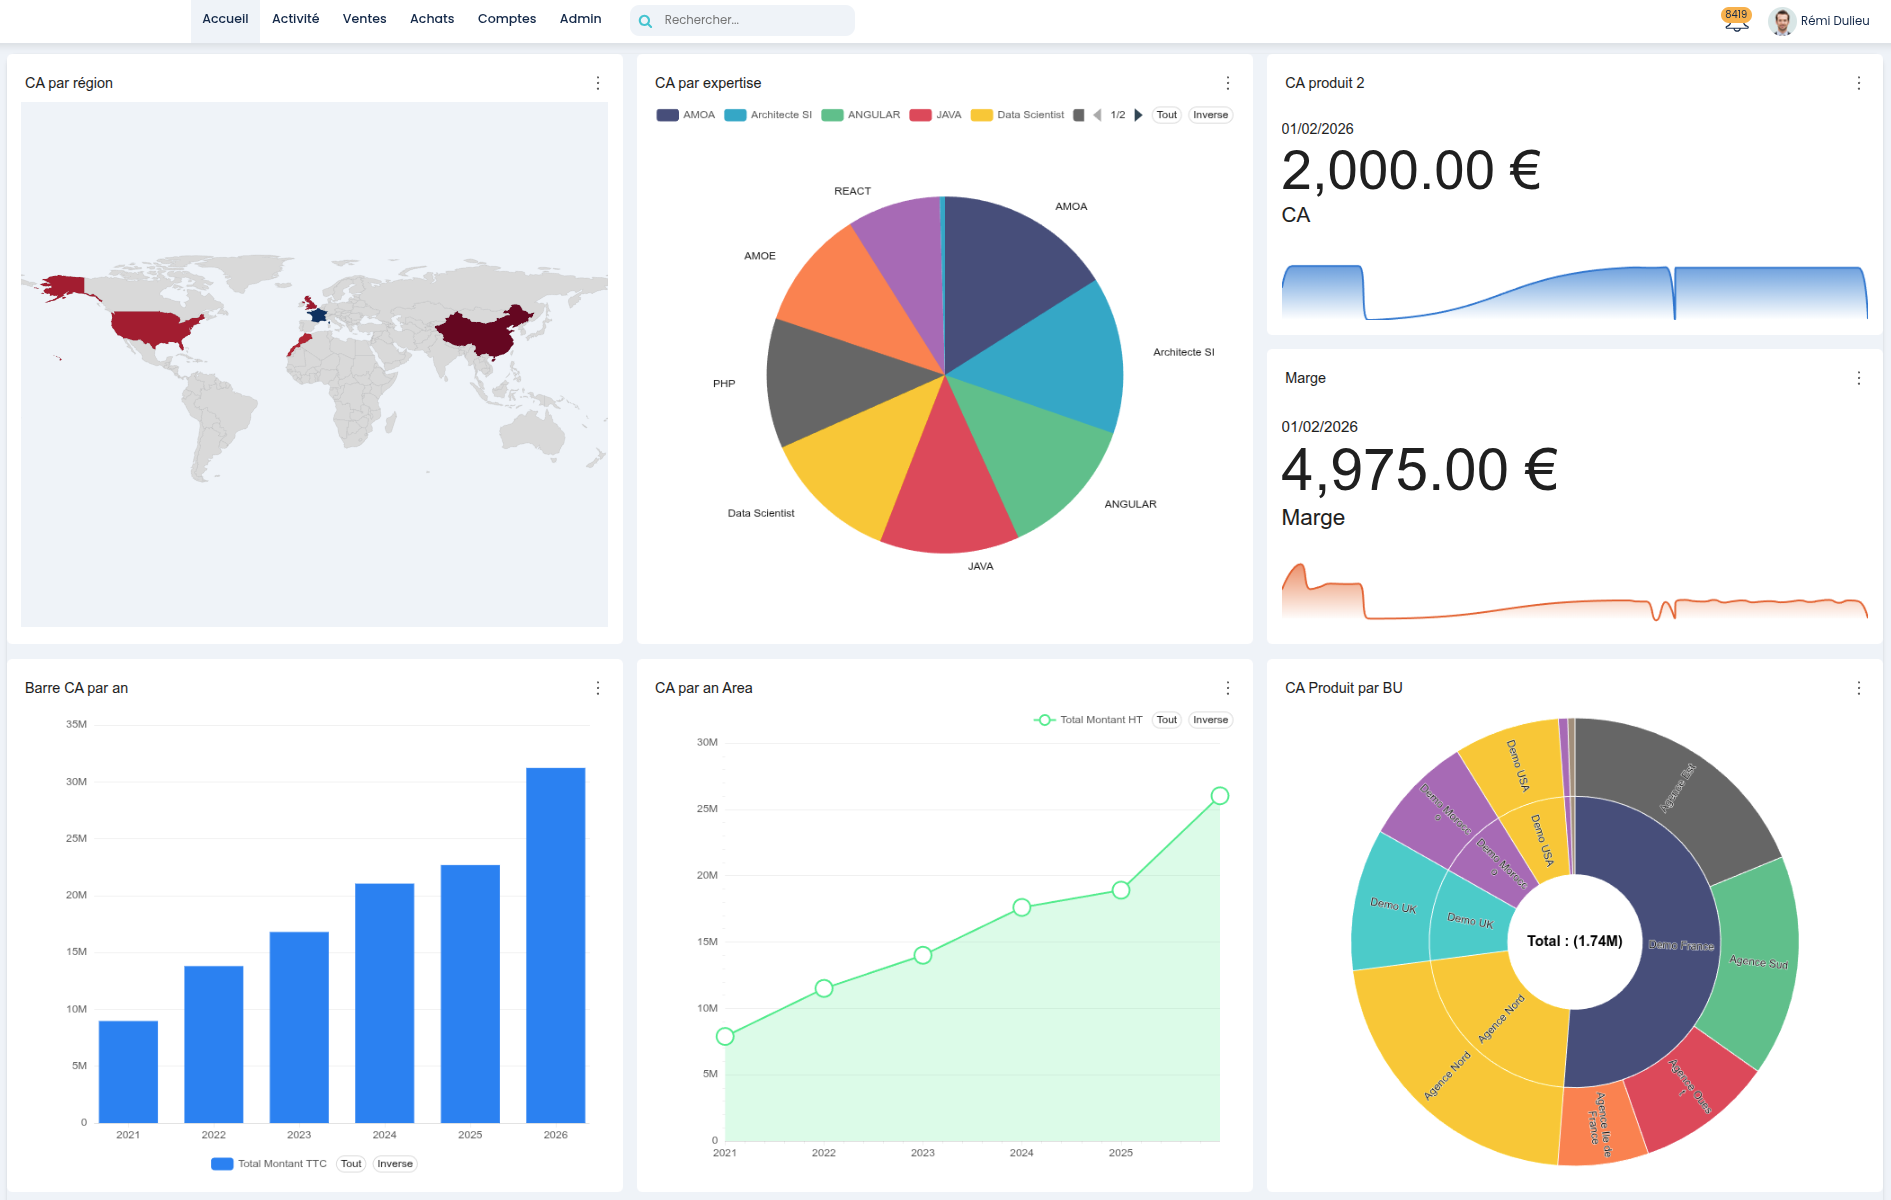Open the notifications bell showing 8419

click(x=1736, y=21)
